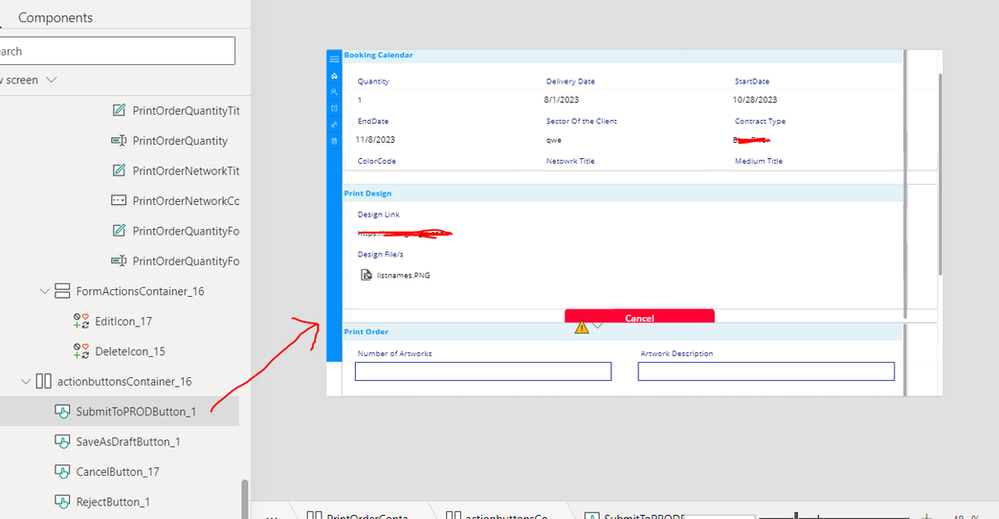This screenshot has height=519, width=999.
Task: Click the document icon in the blue app sidebar
Action: pos(334,141)
